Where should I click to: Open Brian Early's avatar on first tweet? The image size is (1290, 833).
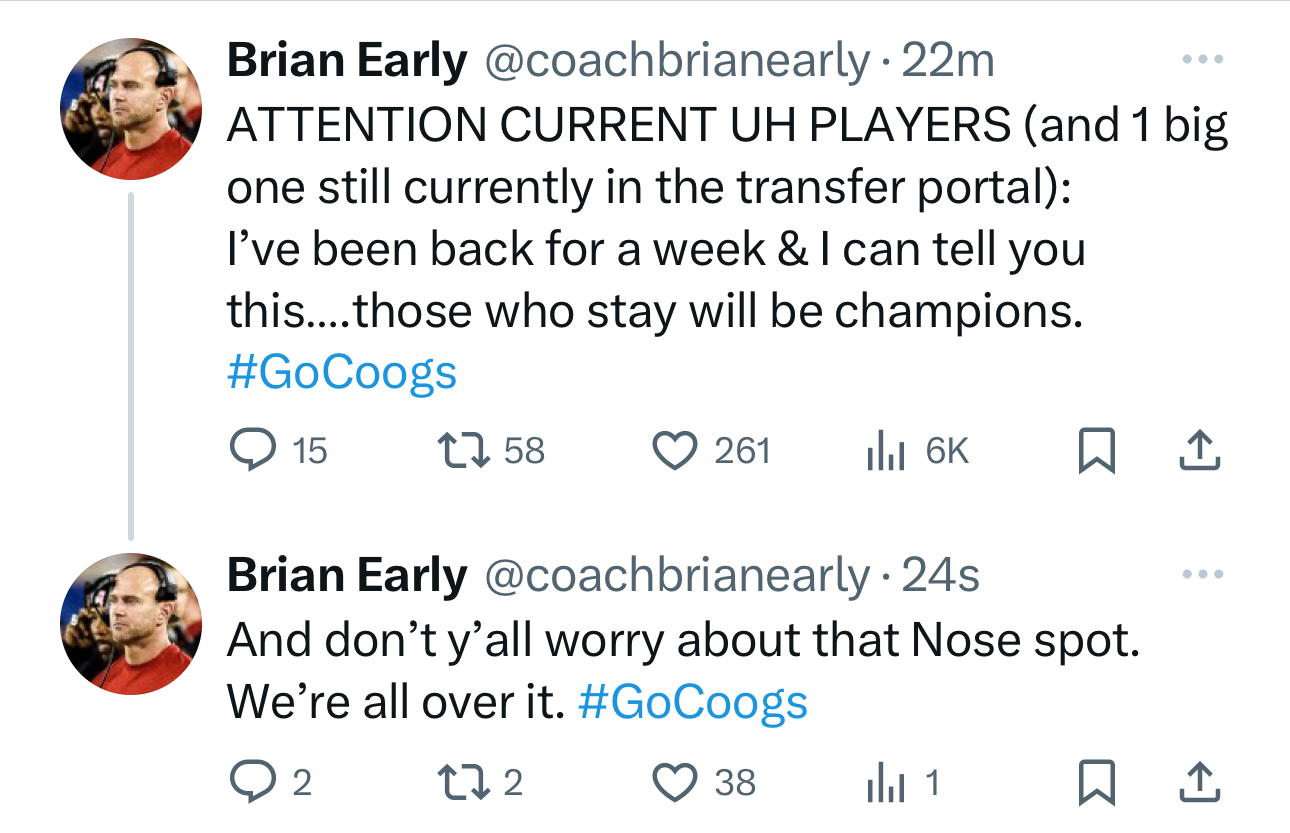132,110
